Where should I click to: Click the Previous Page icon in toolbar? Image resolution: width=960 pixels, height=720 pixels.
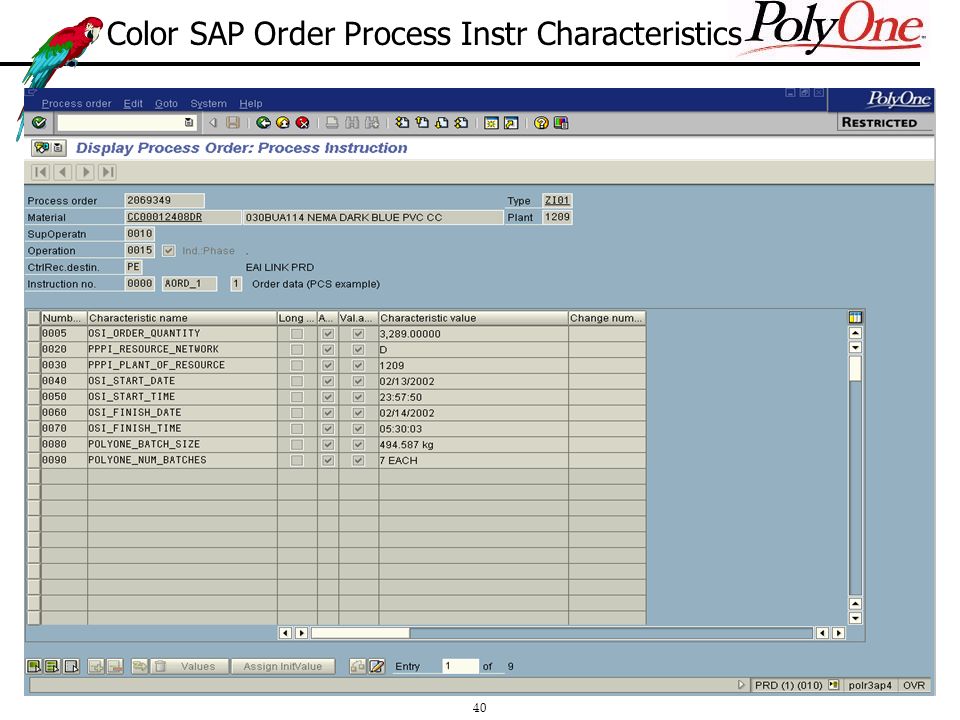tap(422, 123)
